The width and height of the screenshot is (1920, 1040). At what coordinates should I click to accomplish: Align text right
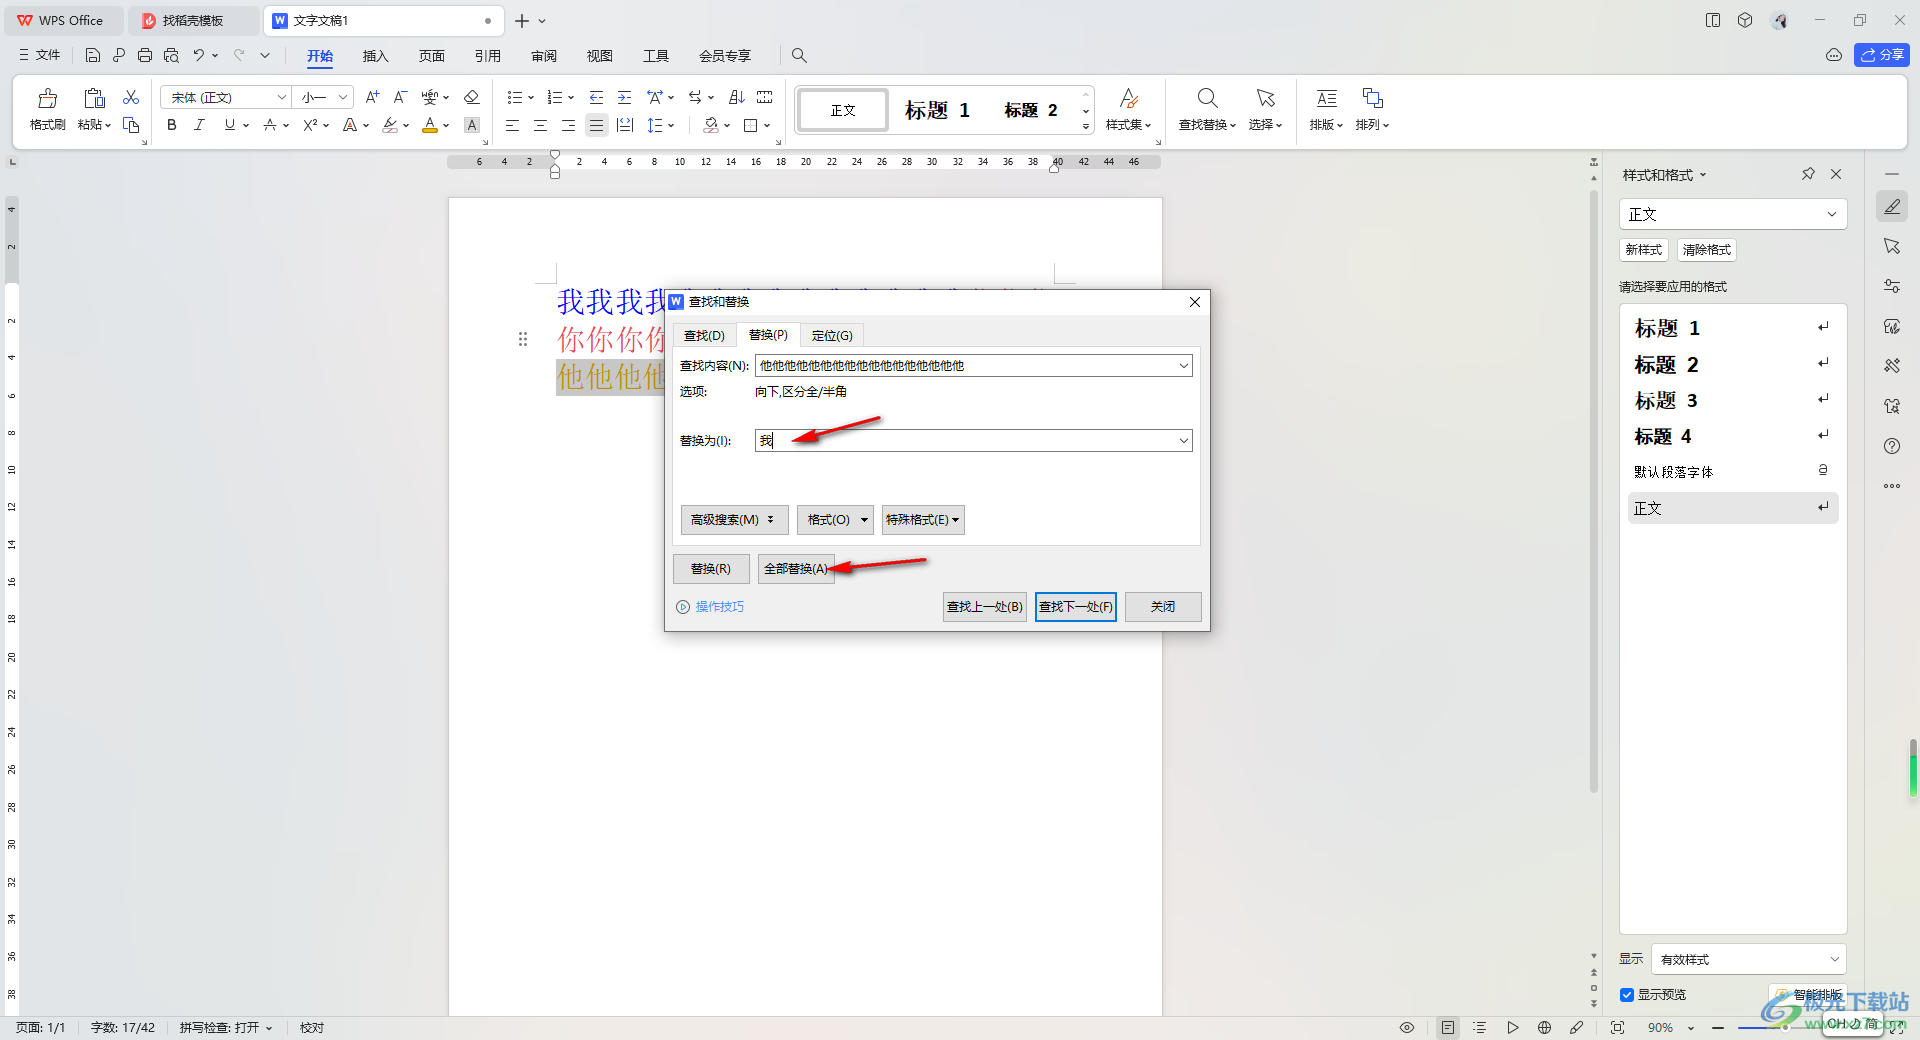point(568,125)
